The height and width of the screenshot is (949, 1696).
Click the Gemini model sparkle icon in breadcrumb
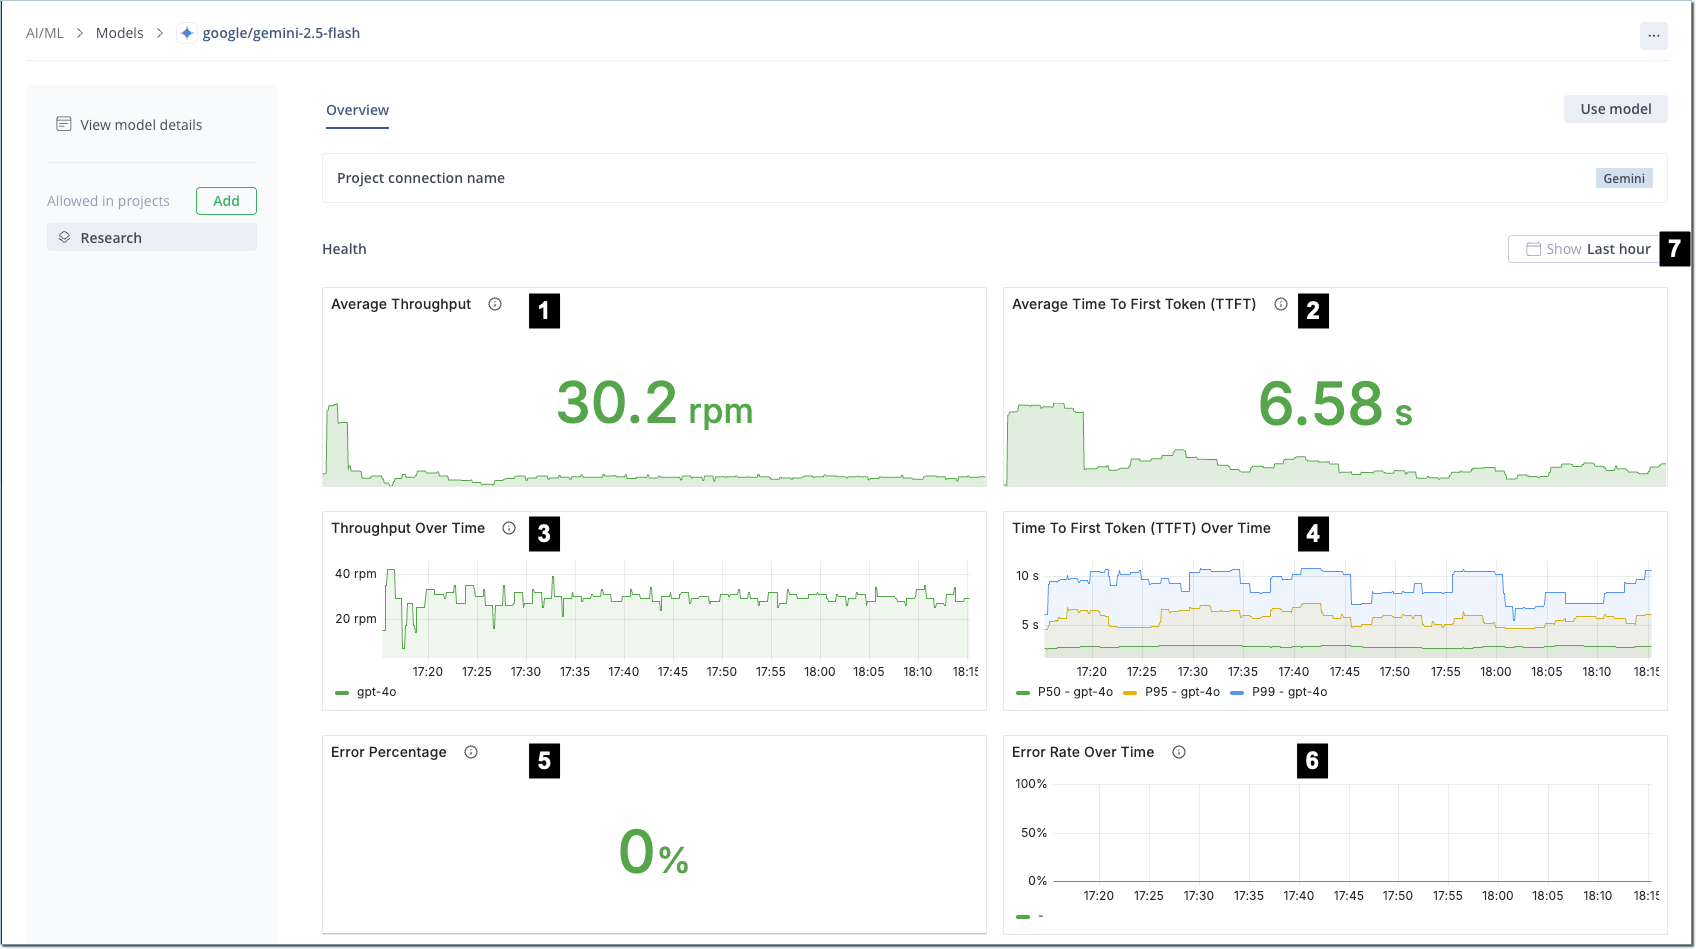(x=187, y=32)
